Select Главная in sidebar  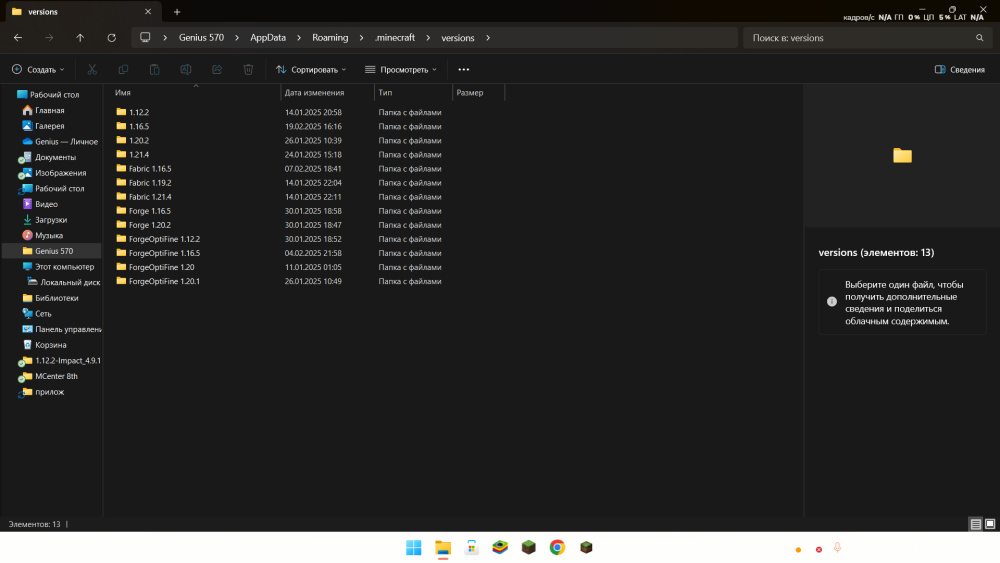tap(50, 110)
